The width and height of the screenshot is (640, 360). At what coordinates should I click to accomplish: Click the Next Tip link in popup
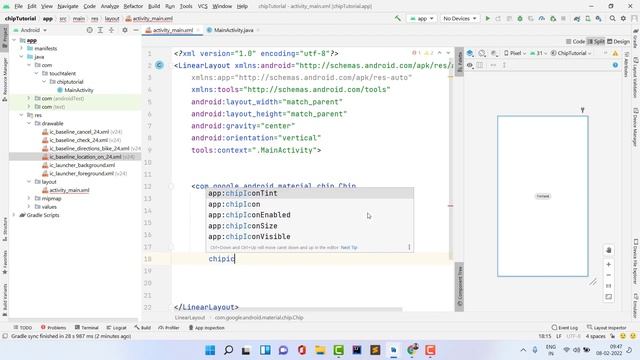(349, 247)
